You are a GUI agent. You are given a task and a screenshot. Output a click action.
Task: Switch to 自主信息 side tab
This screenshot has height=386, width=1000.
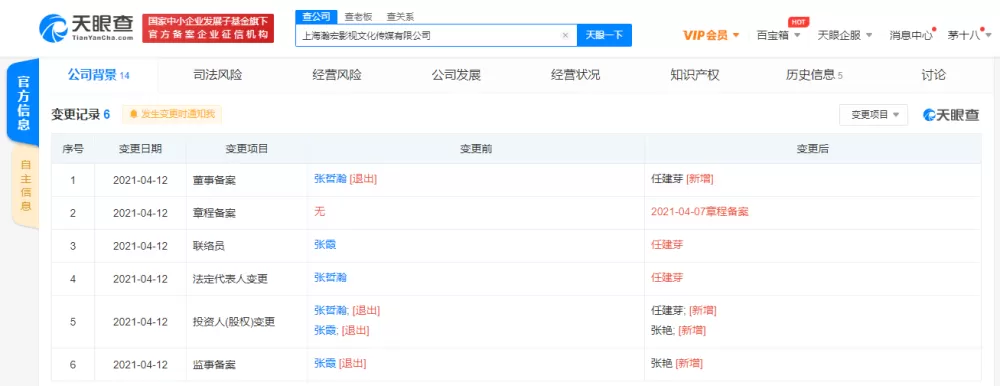[26, 186]
